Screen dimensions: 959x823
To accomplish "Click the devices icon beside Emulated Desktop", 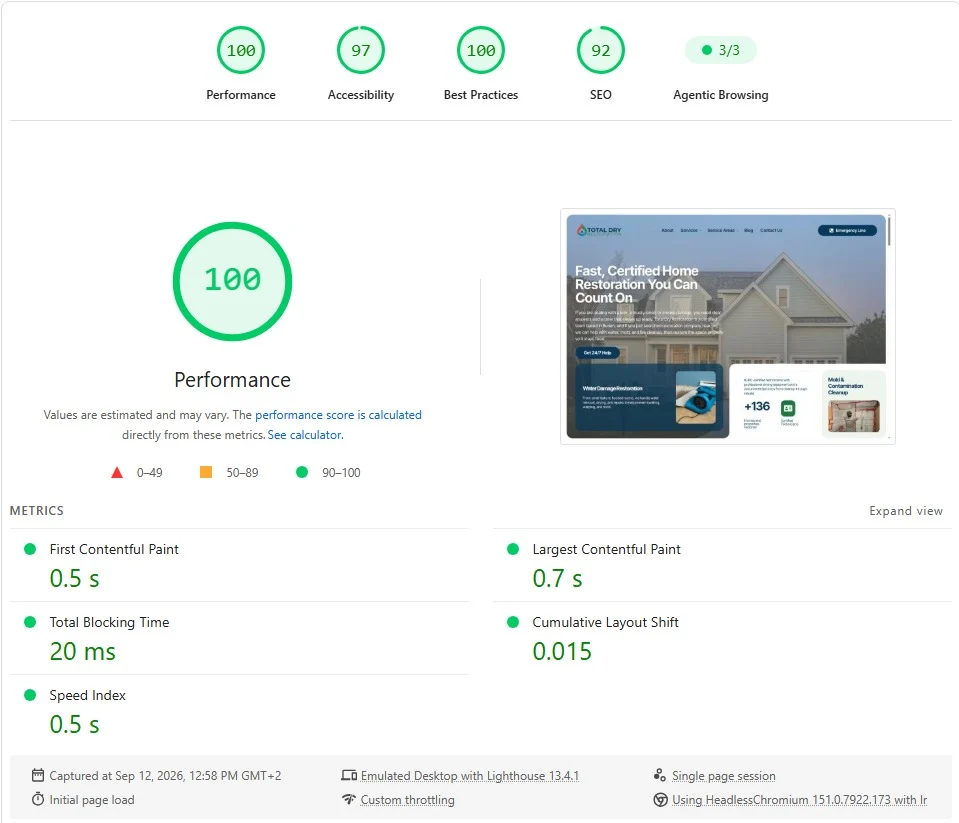I will 349,775.
